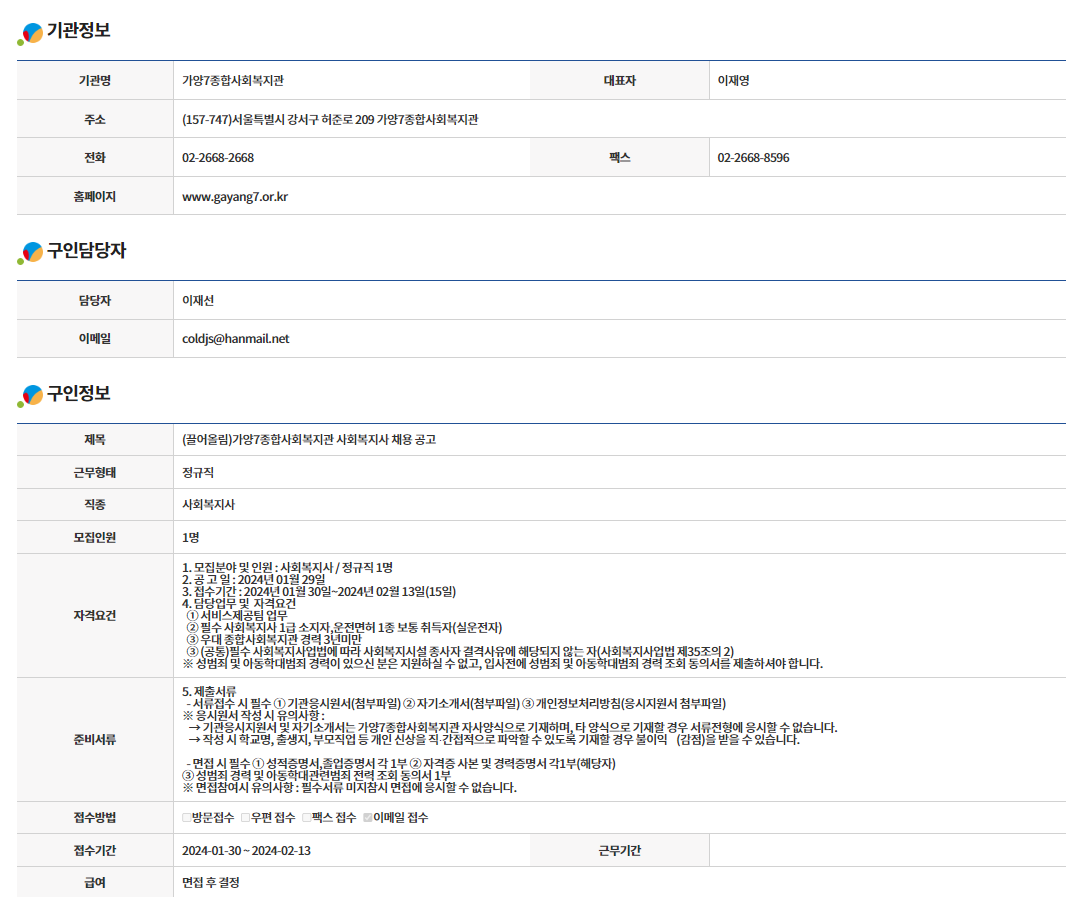Click the 제목 label cell
This screenshot has width=1083, height=897.
click(95, 440)
